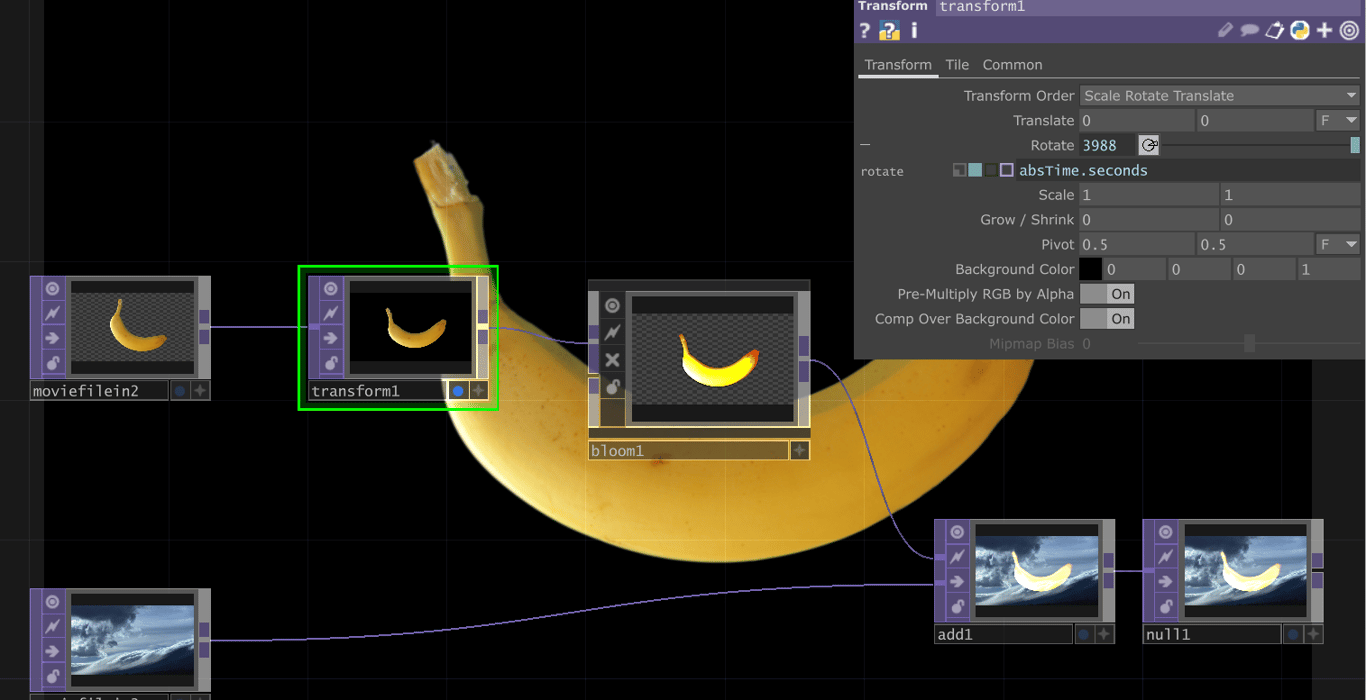1366x700 pixels.
Task: Open the Transform Order dropdown
Action: point(1219,96)
